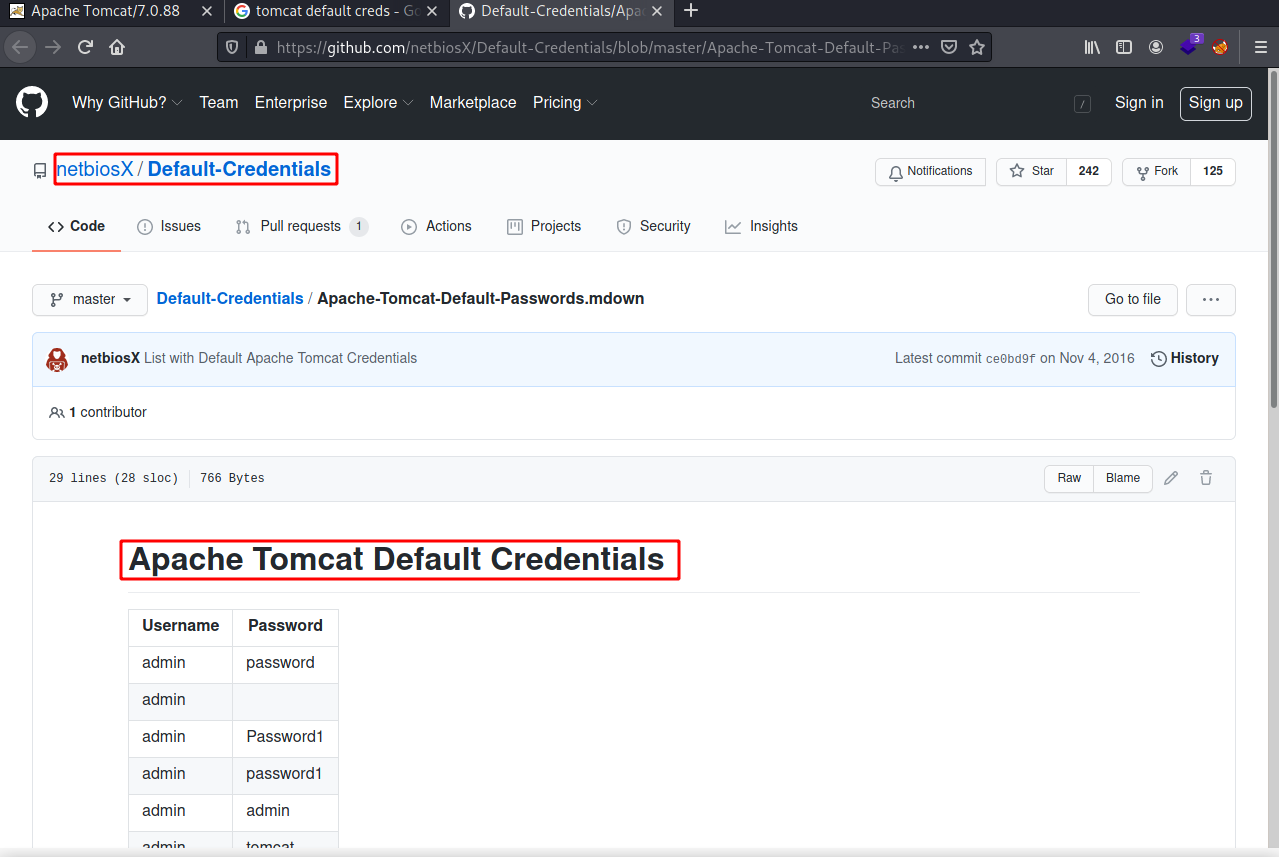Open the netbiosX owner link

95,169
